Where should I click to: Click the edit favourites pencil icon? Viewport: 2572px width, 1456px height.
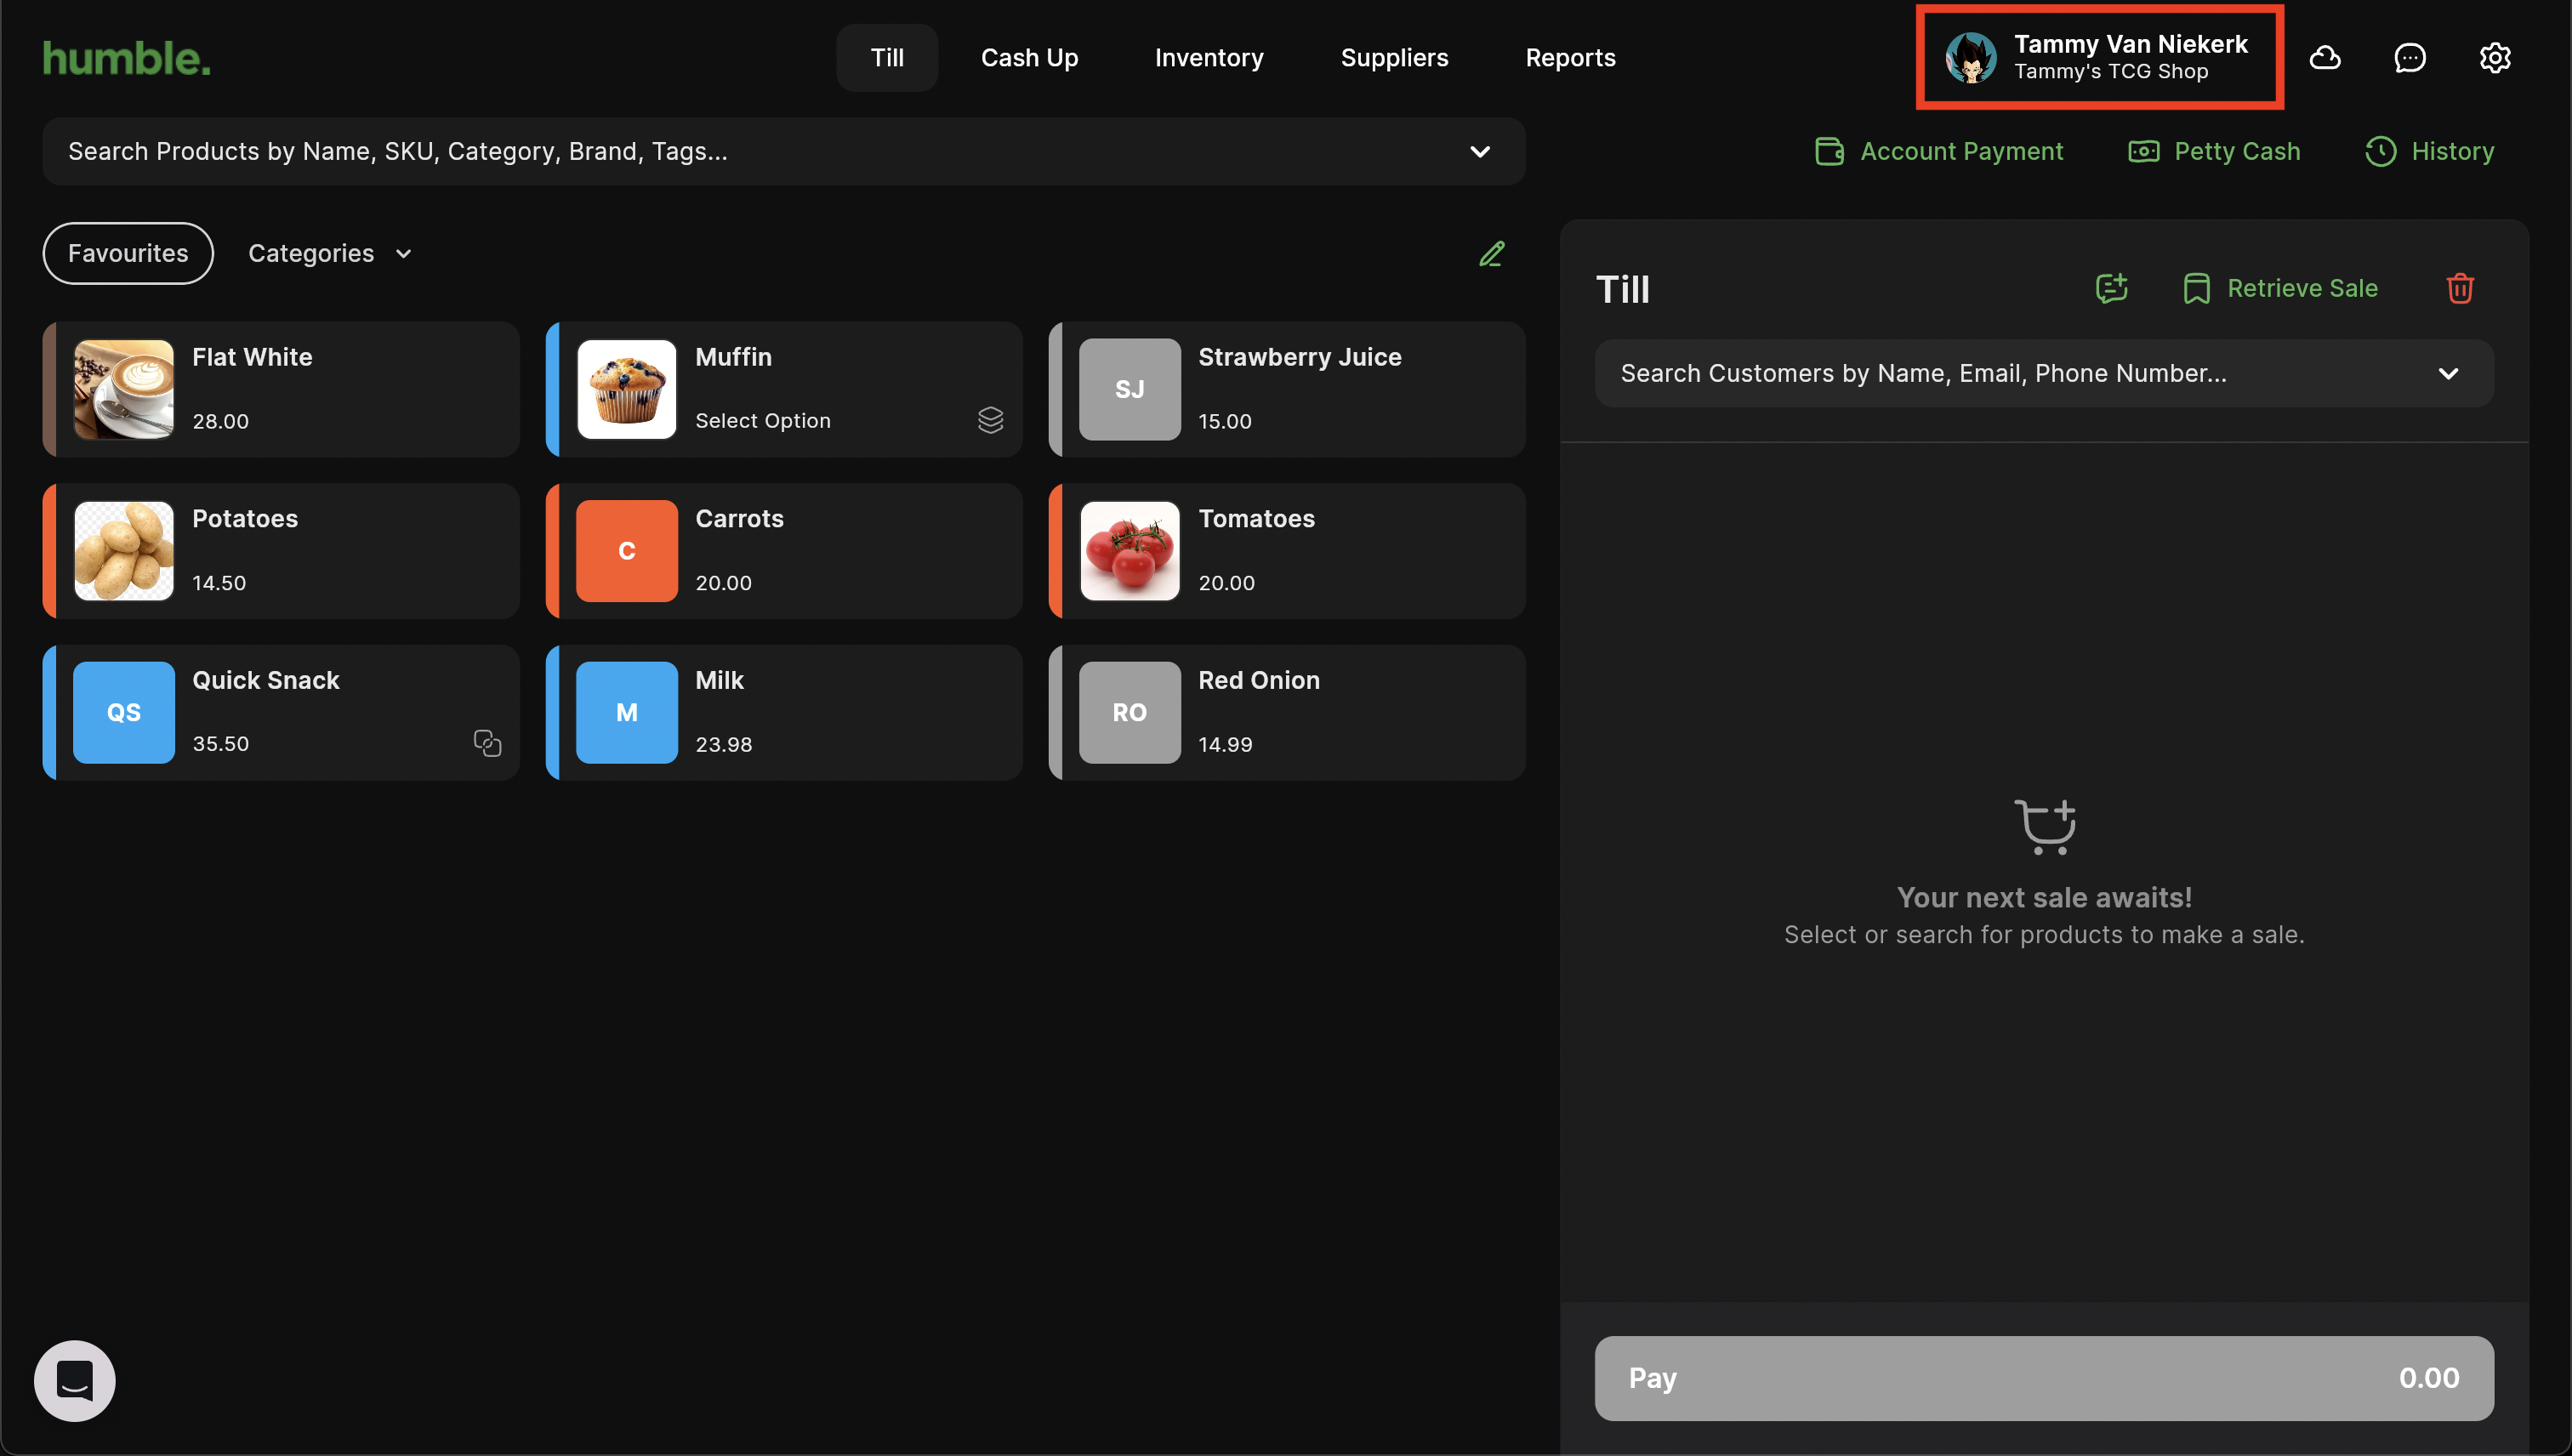[x=1491, y=254]
